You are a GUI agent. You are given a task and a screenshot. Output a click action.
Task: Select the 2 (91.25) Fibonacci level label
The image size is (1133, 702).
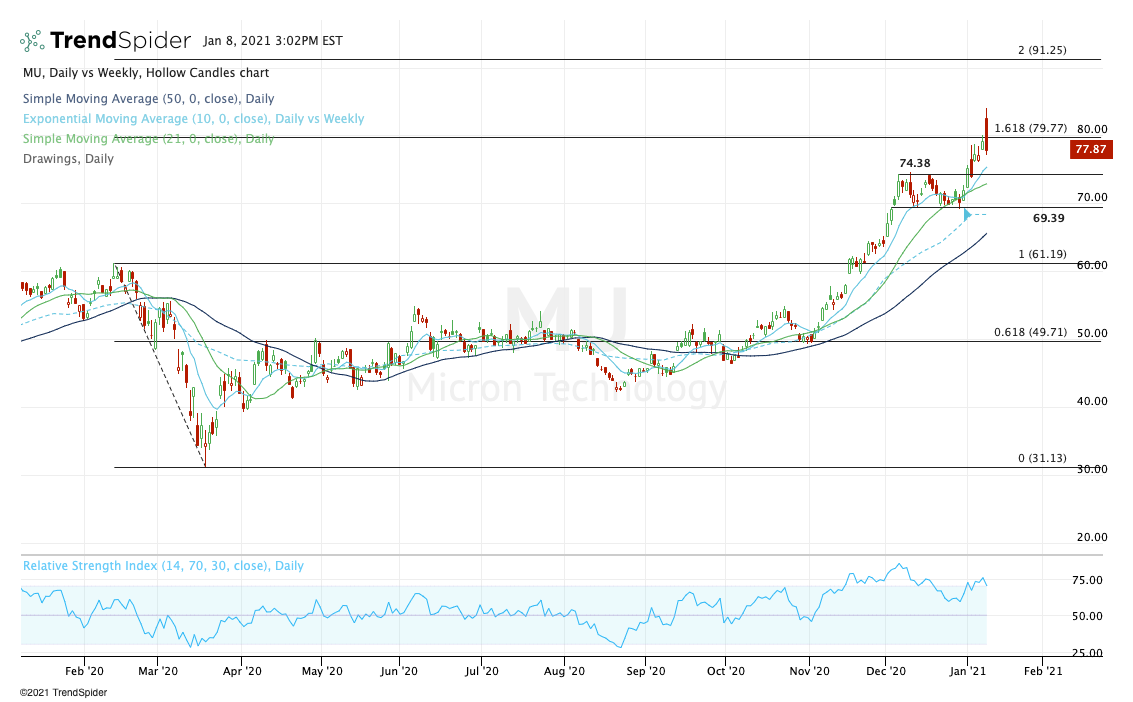tap(1041, 50)
